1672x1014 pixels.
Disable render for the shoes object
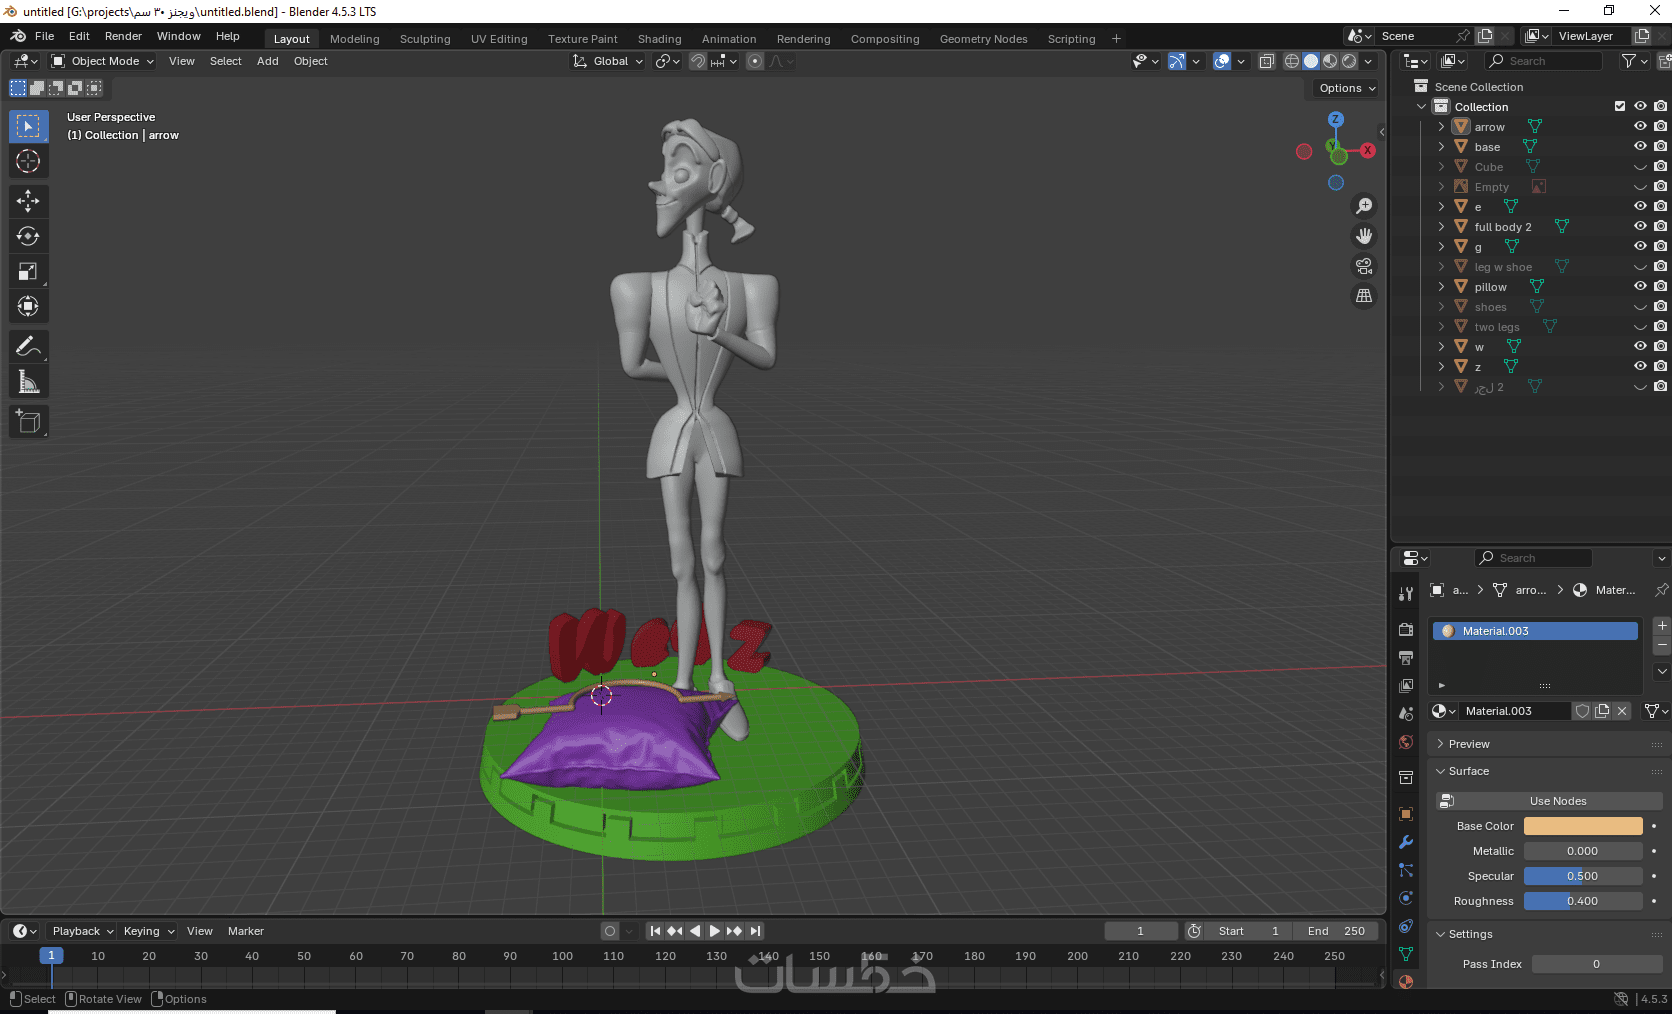pos(1660,306)
